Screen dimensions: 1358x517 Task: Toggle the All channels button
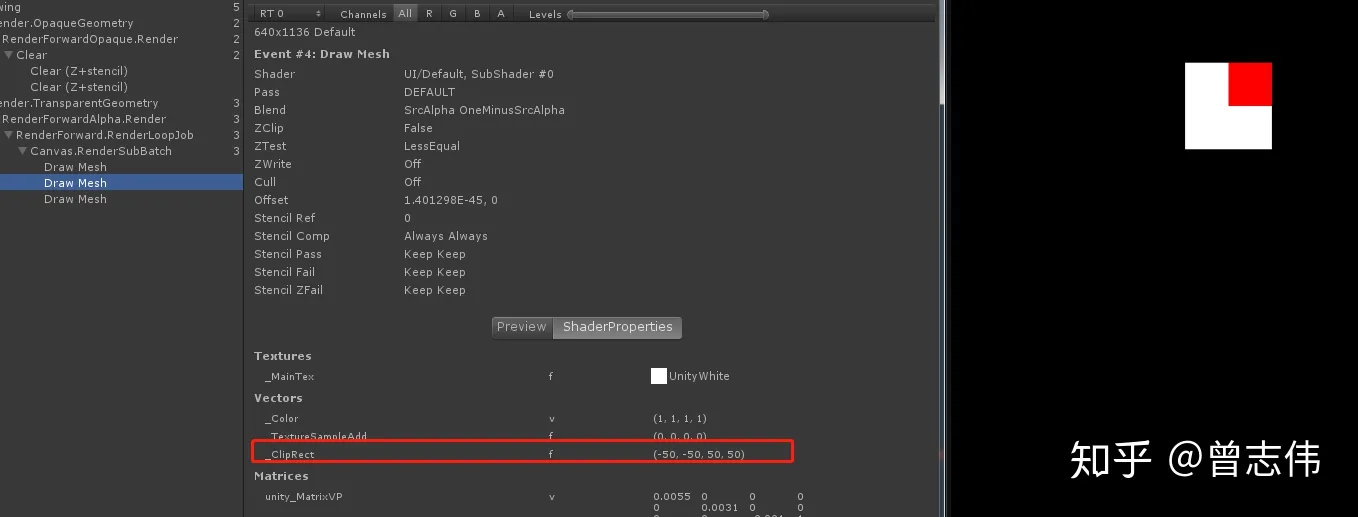(405, 14)
